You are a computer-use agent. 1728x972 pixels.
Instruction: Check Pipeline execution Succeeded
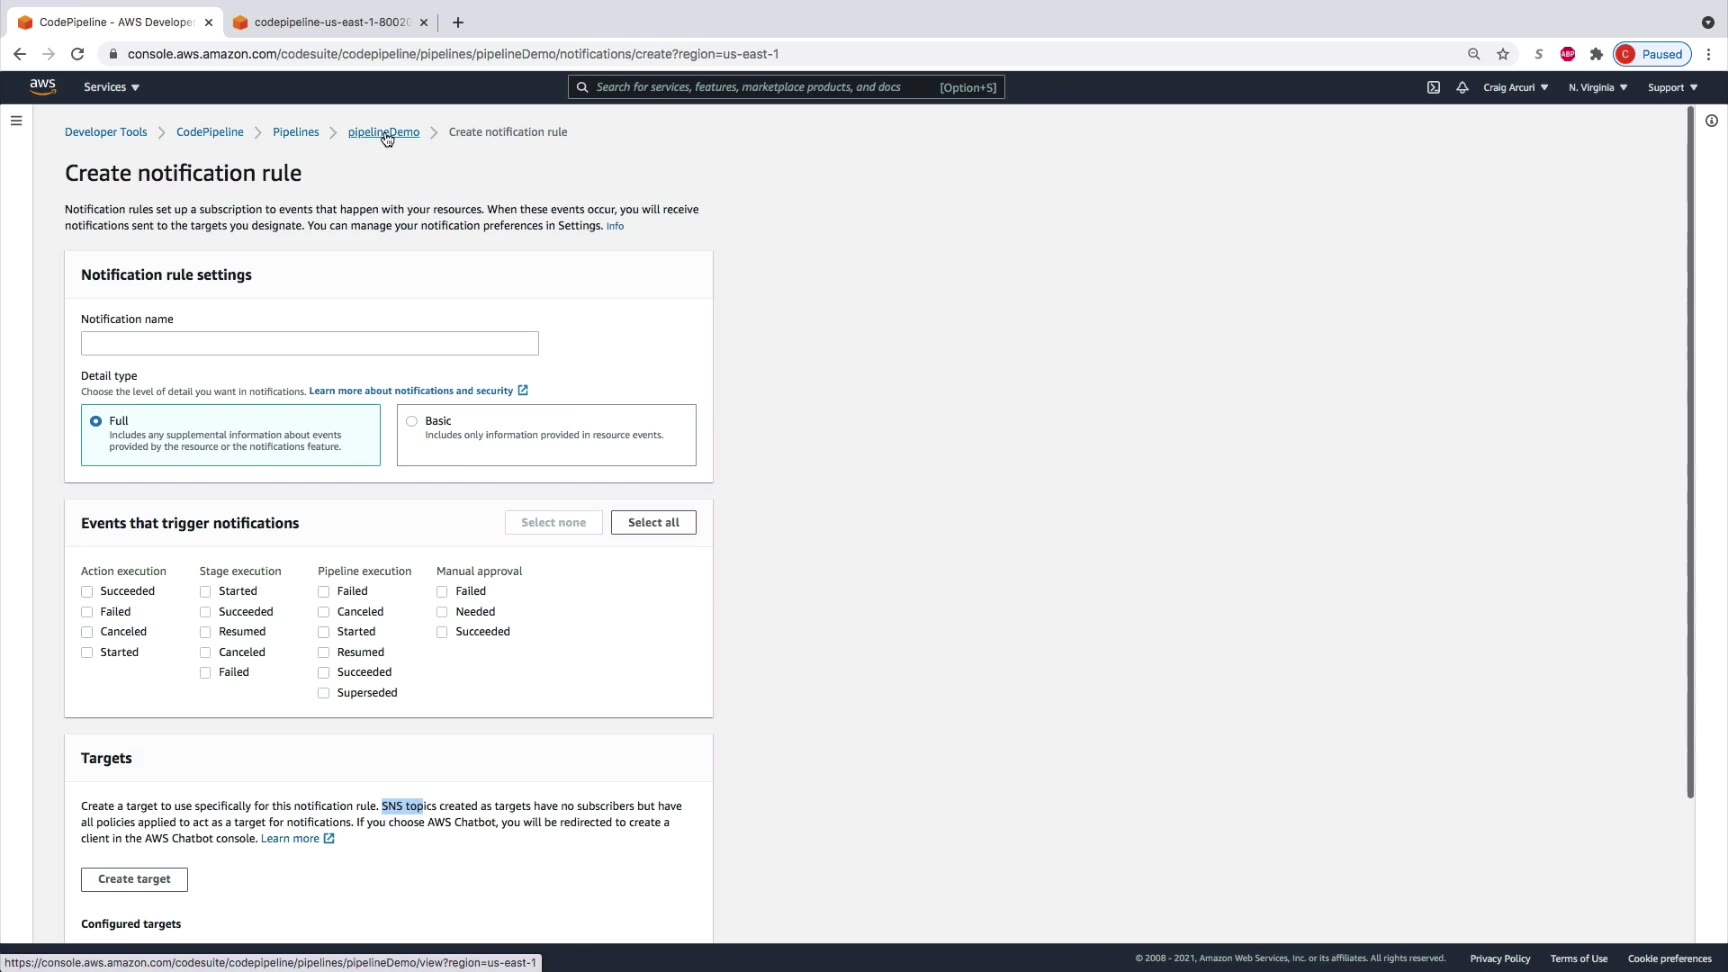tap(324, 673)
